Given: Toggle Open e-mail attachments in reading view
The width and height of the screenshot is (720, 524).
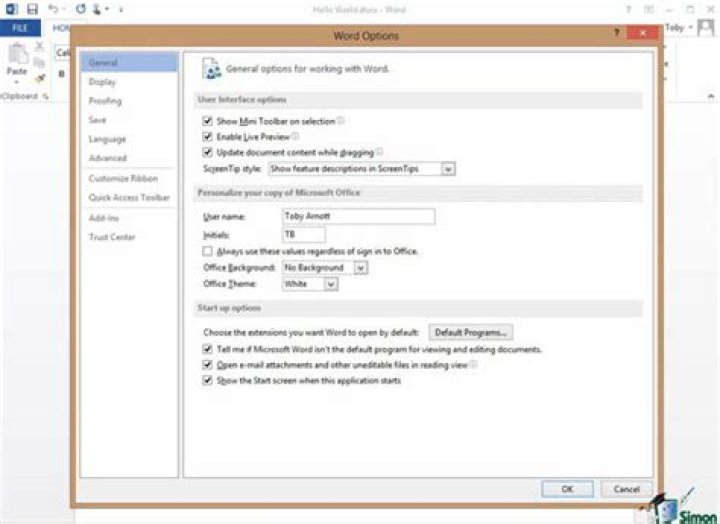Looking at the screenshot, I should click(207, 365).
